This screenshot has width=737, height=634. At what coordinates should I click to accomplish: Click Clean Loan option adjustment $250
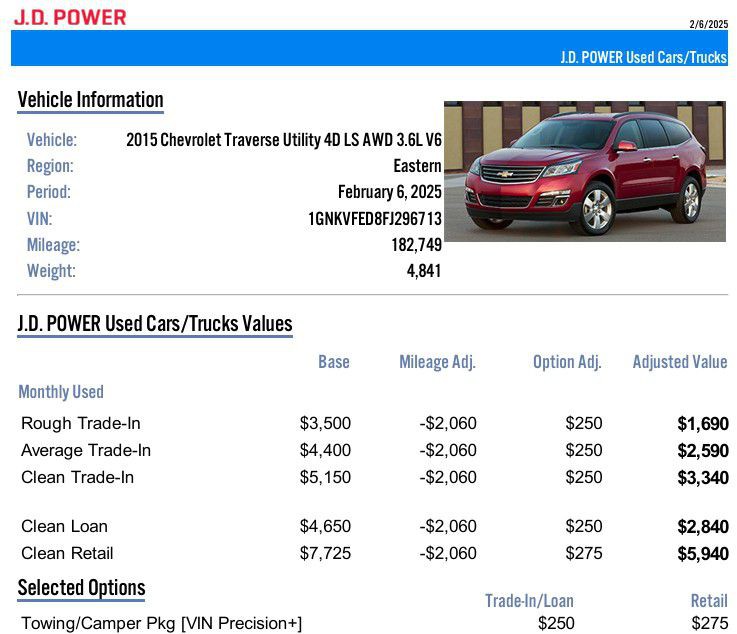coord(584,526)
